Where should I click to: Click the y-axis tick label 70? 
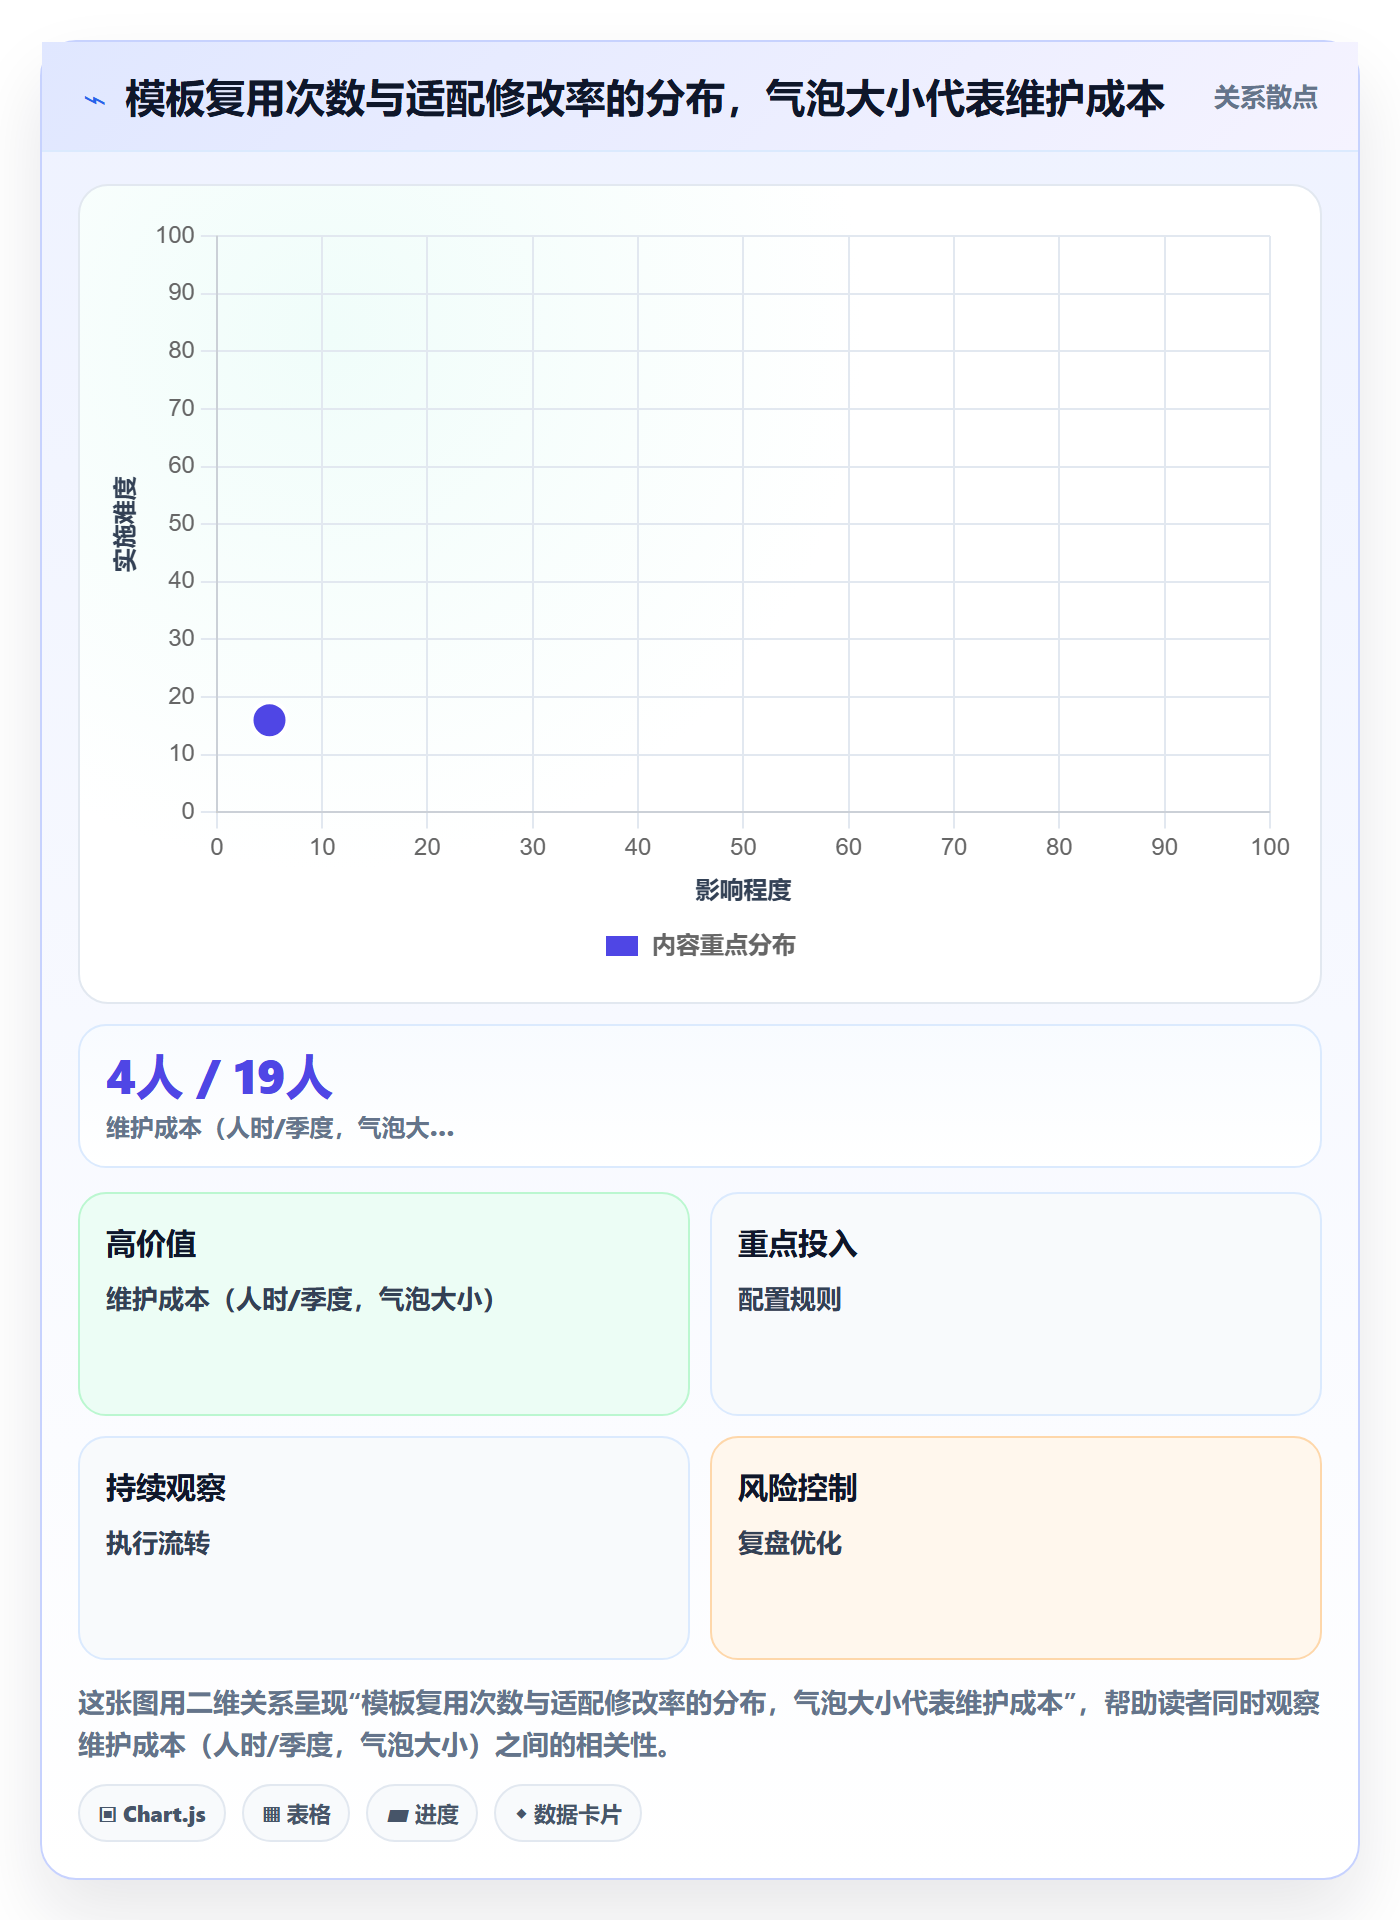pyautogui.click(x=181, y=408)
